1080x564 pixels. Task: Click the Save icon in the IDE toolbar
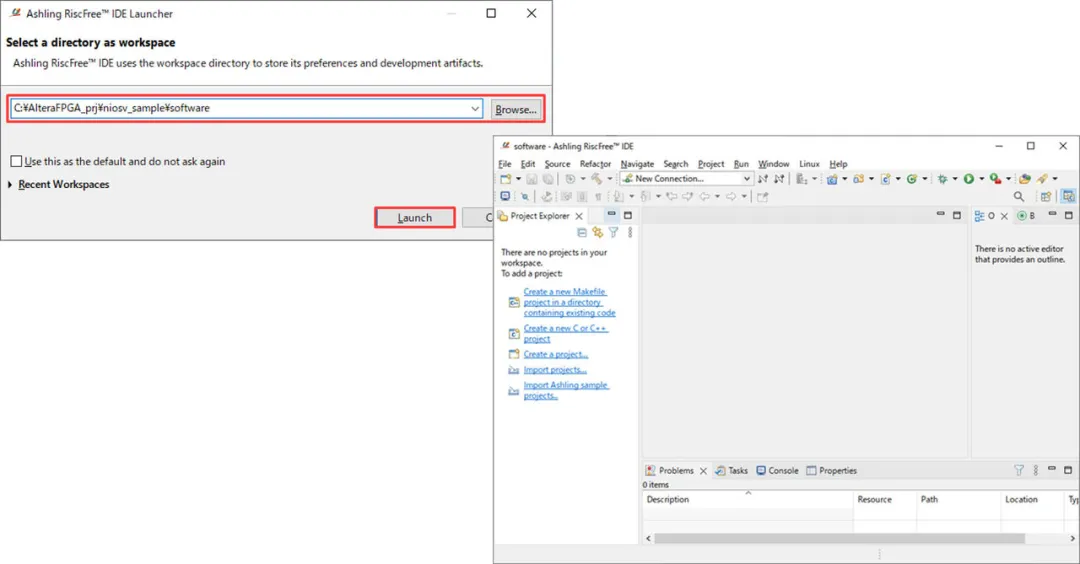click(x=532, y=179)
